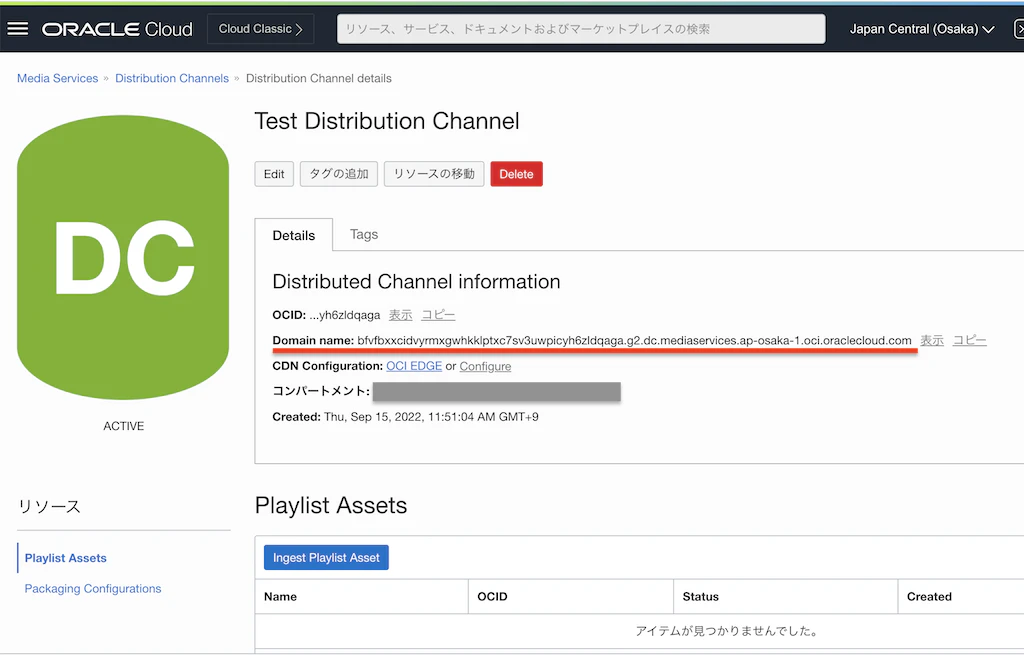Click the domain name text
The width and height of the screenshot is (1024, 655).
(x=634, y=340)
